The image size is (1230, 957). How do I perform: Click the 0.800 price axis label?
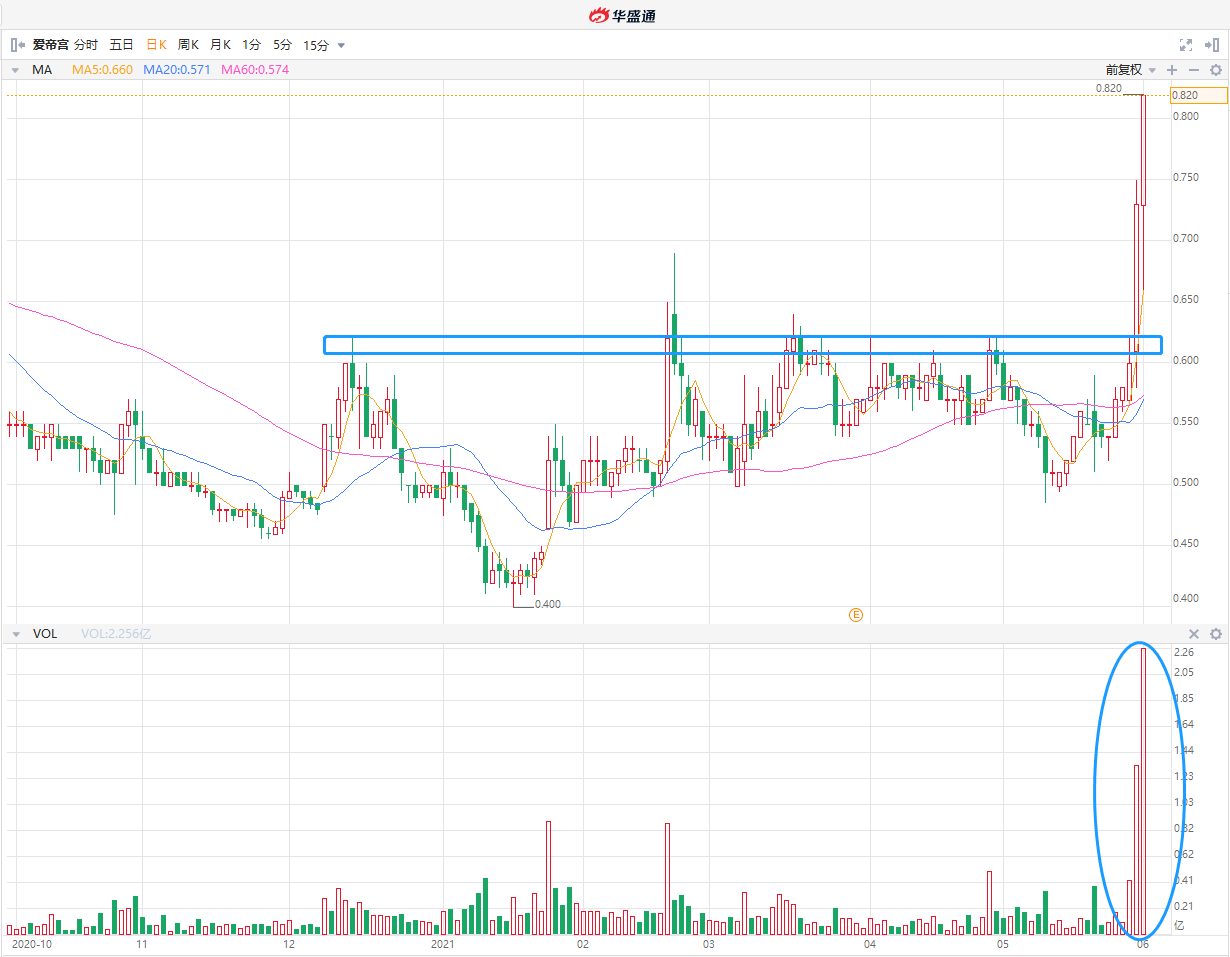1186,117
